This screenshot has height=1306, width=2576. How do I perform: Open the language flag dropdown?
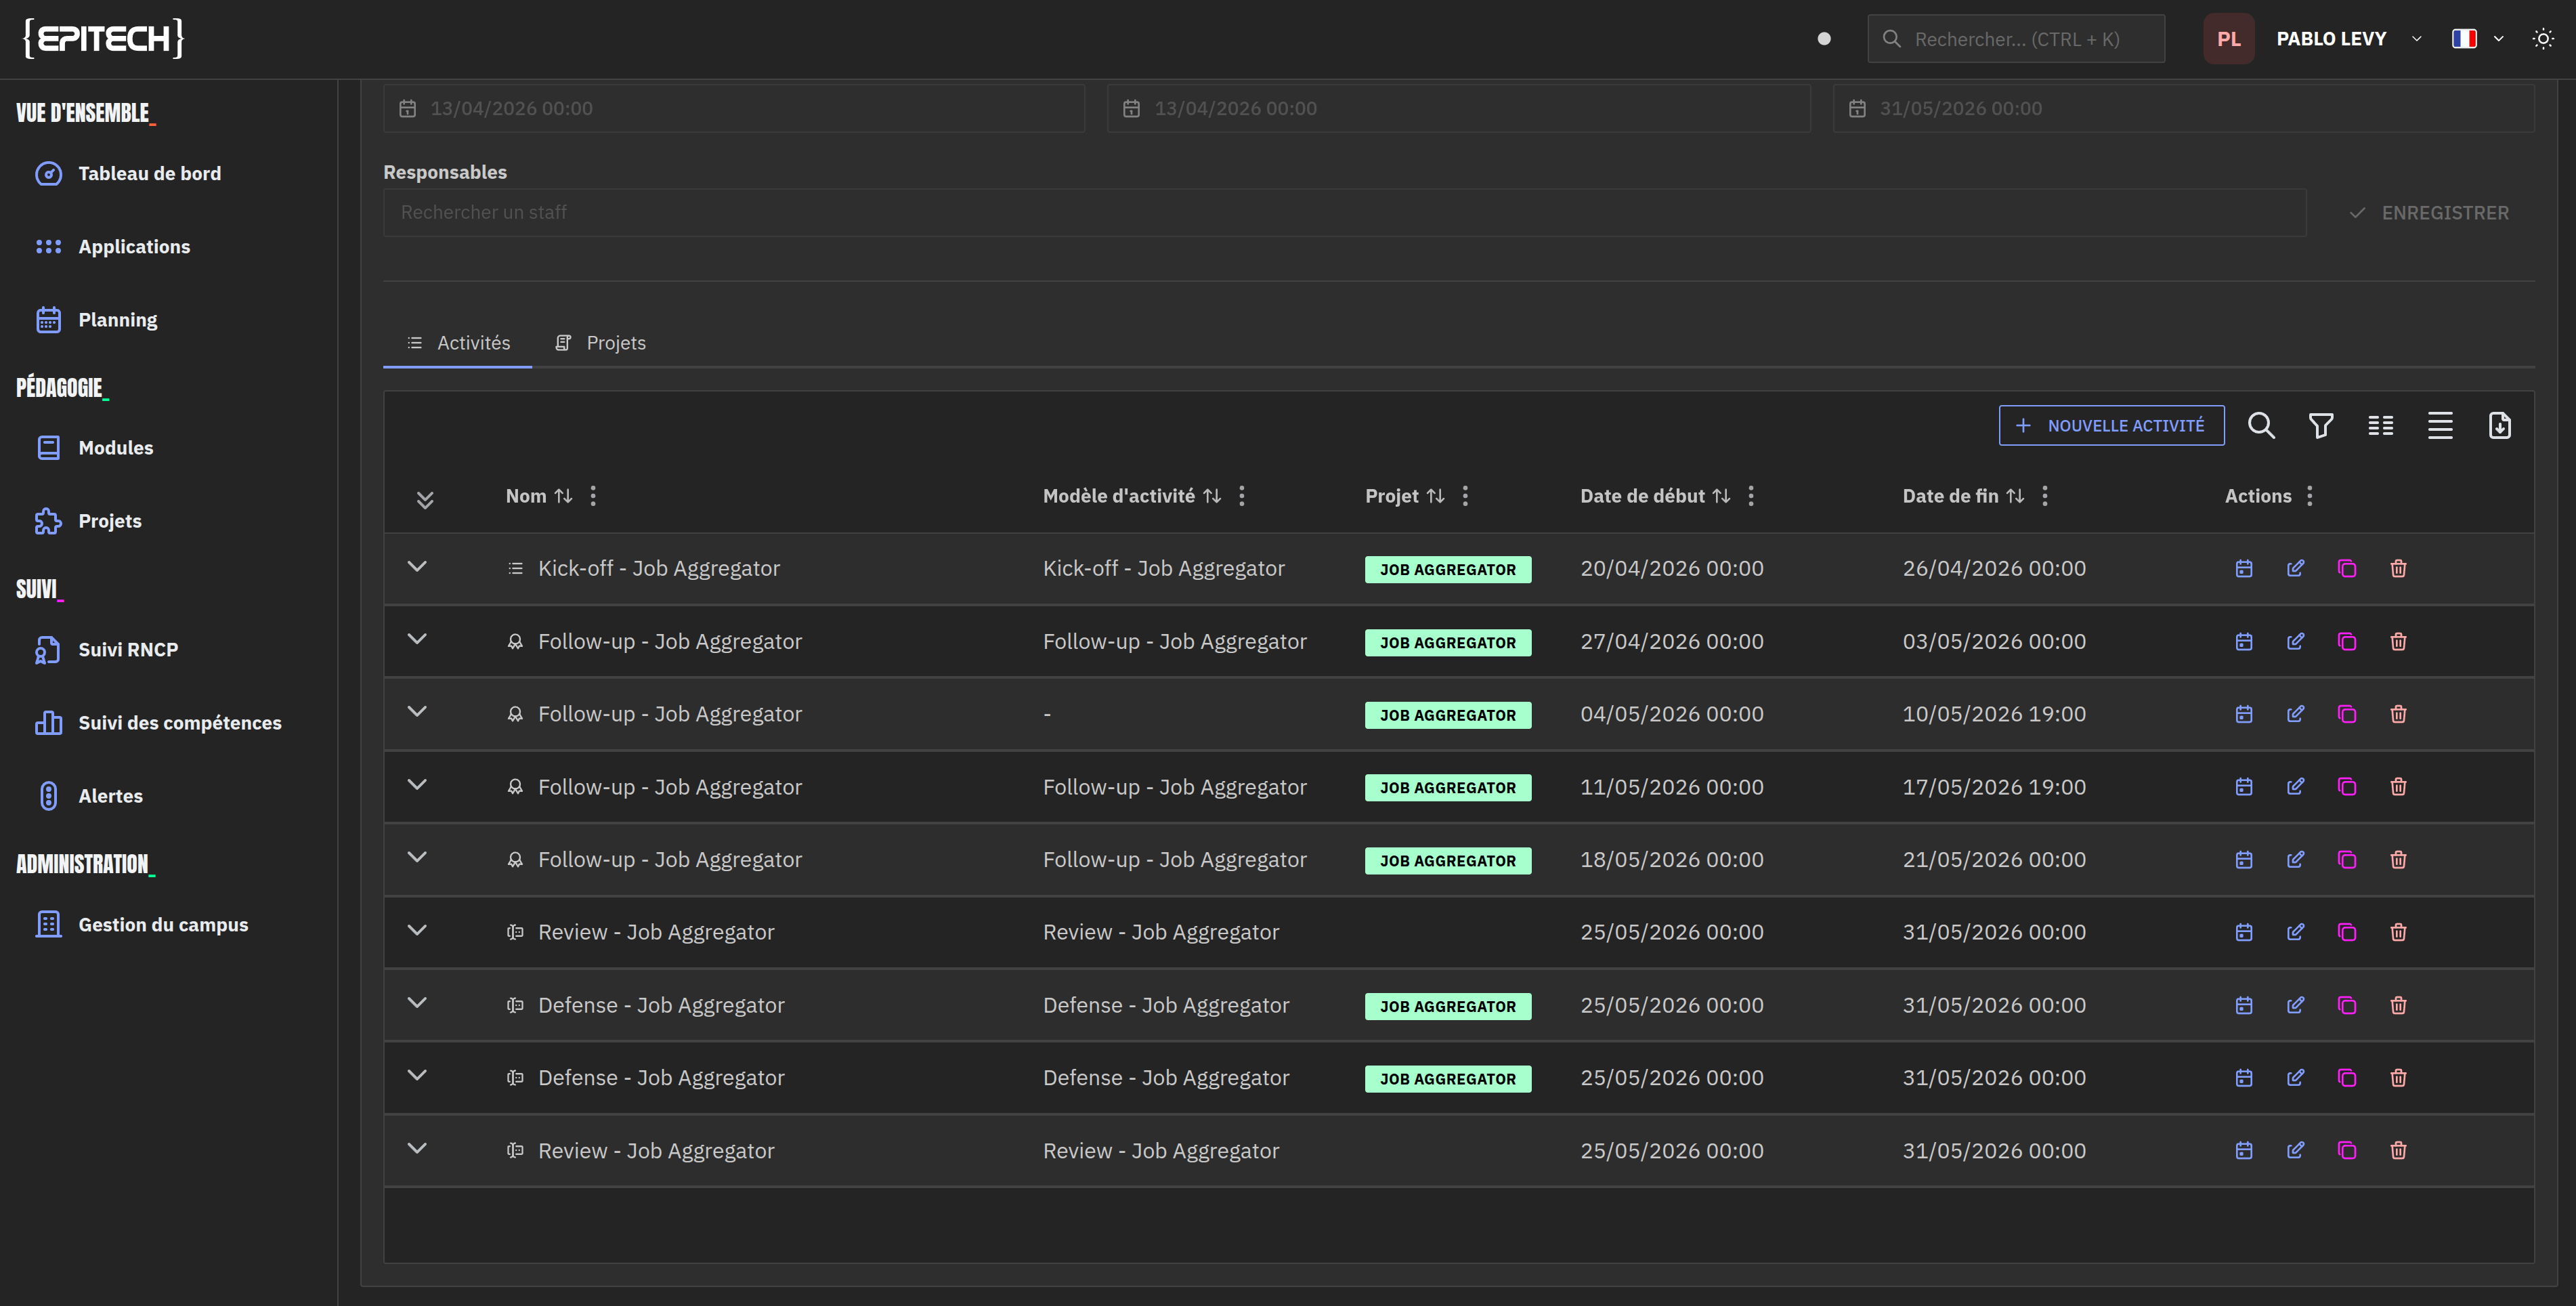click(x=2477, y=39)
